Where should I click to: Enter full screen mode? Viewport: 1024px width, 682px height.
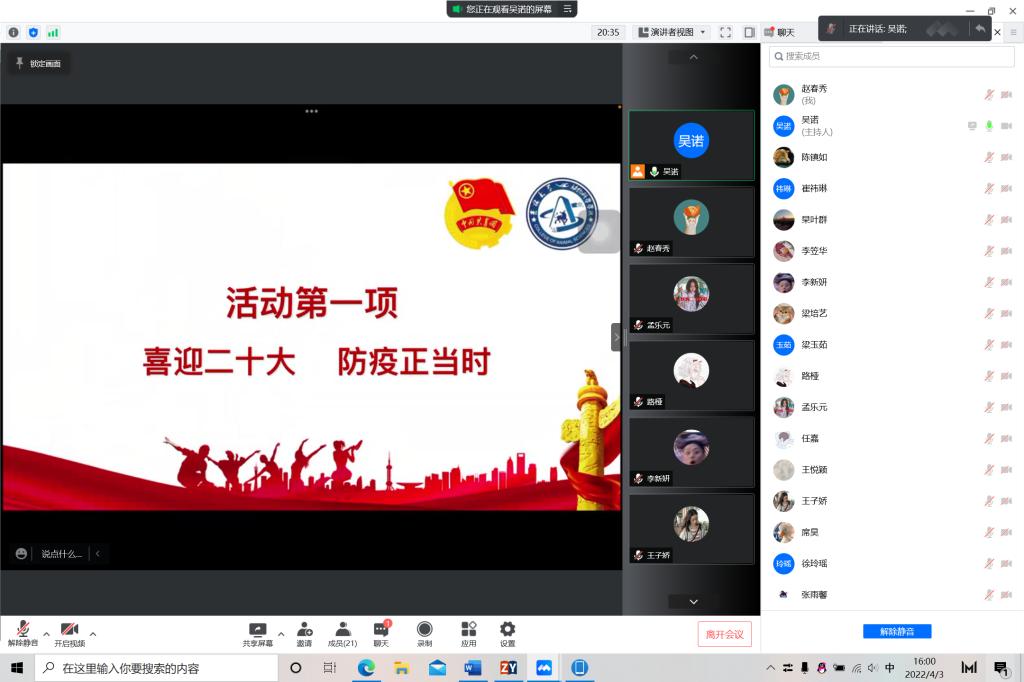tap(726, 32)
